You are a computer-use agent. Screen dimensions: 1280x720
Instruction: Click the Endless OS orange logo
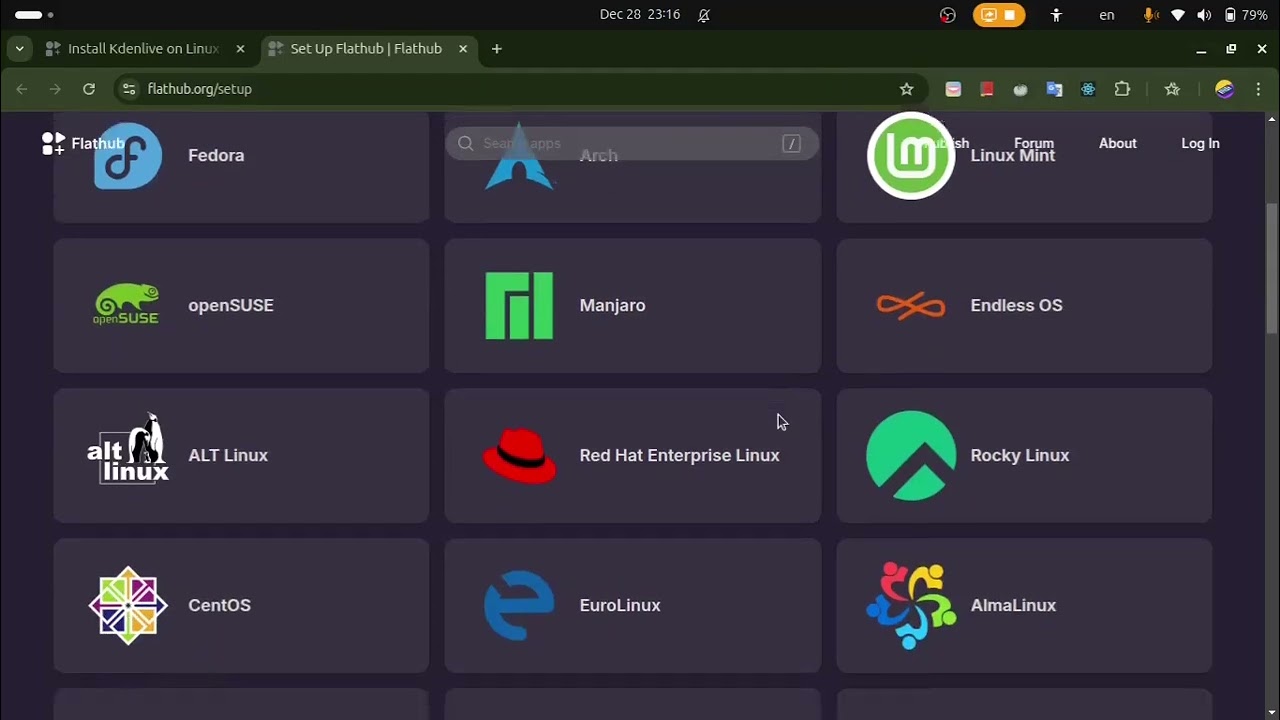tap(910, 305)
